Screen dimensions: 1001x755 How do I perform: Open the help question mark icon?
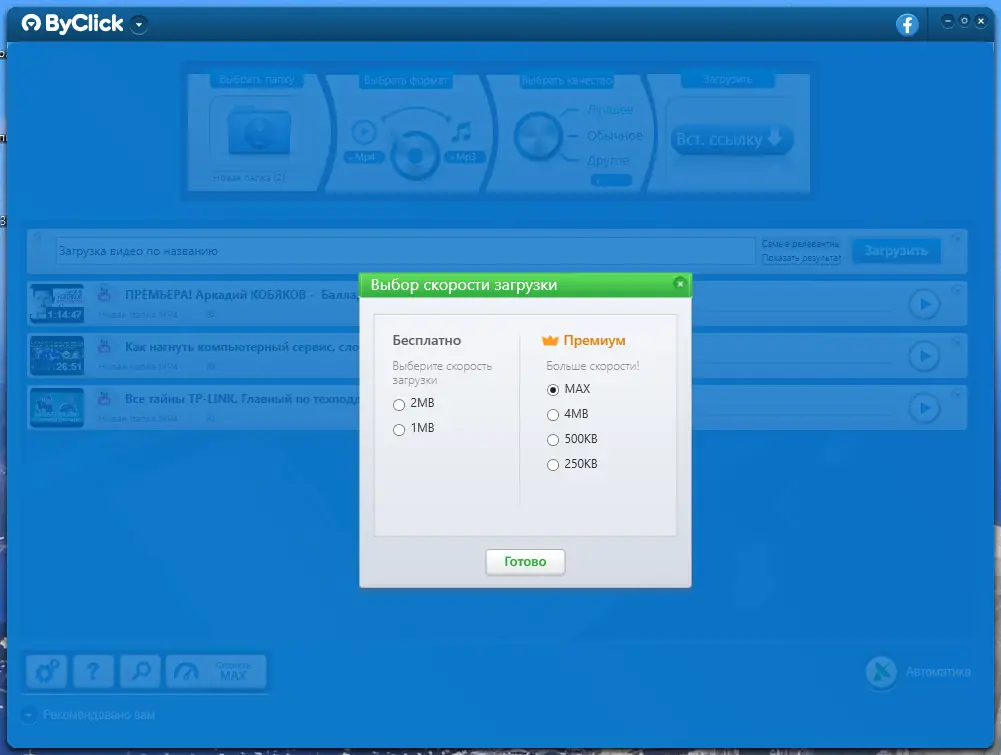pyautogui.click(x=93, y=671)
